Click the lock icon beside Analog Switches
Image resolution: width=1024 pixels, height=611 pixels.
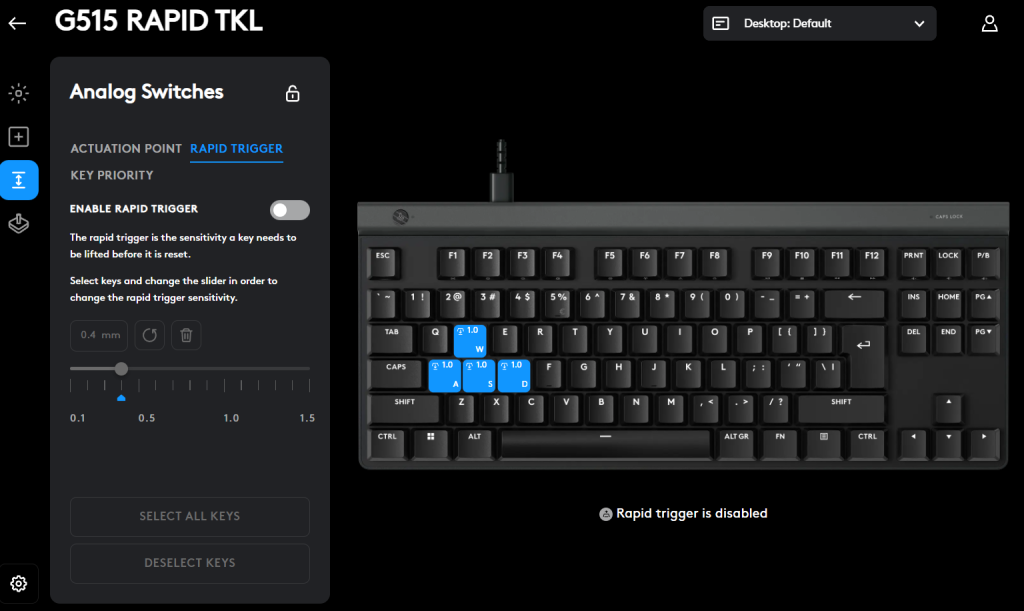(293, 93)
